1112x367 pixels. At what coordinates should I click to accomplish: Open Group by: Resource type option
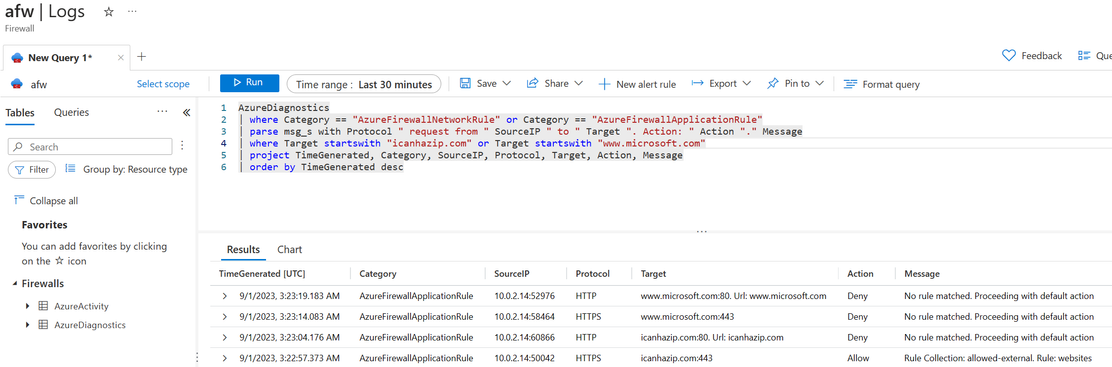click(x=126, y=170)
